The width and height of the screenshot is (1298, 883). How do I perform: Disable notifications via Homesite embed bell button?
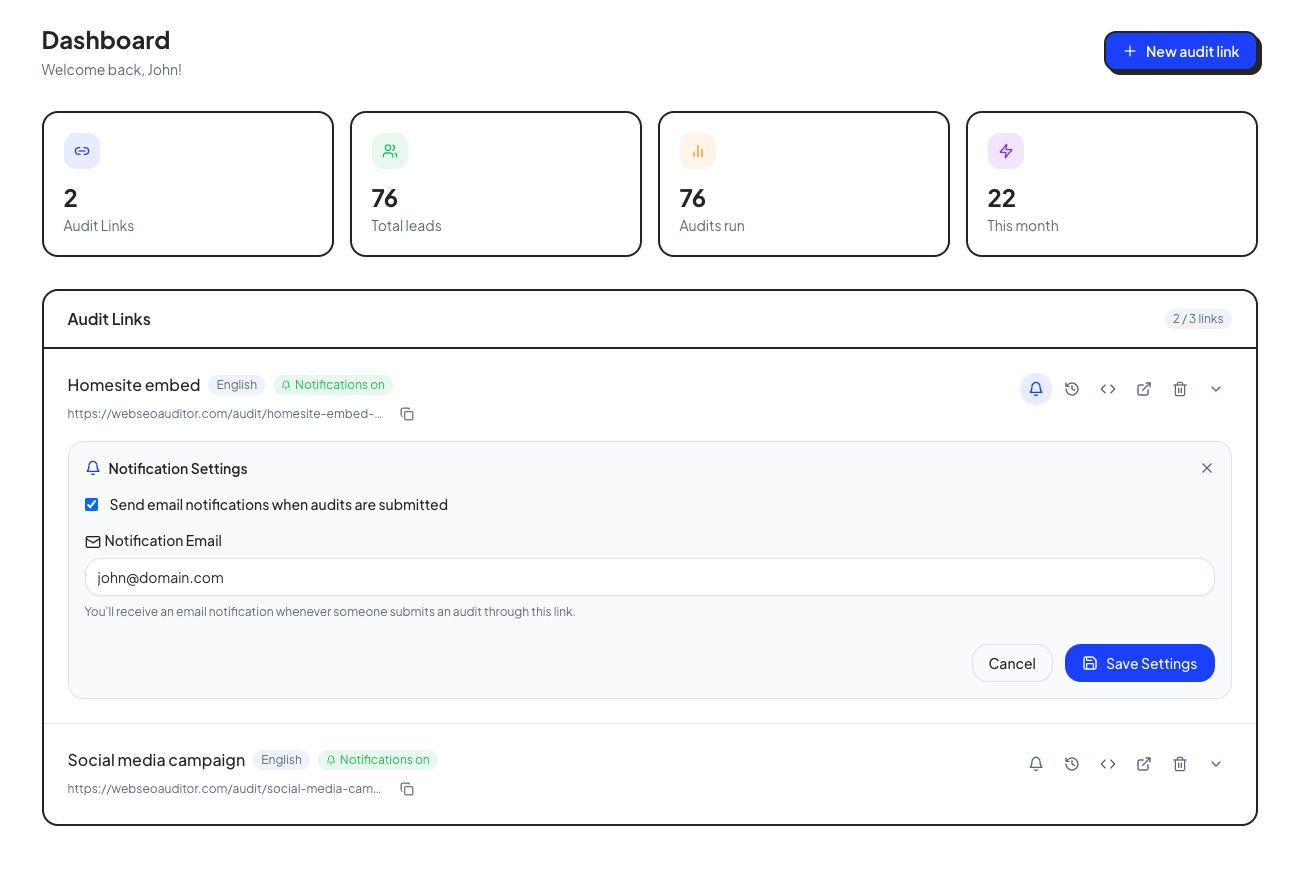1036,389
